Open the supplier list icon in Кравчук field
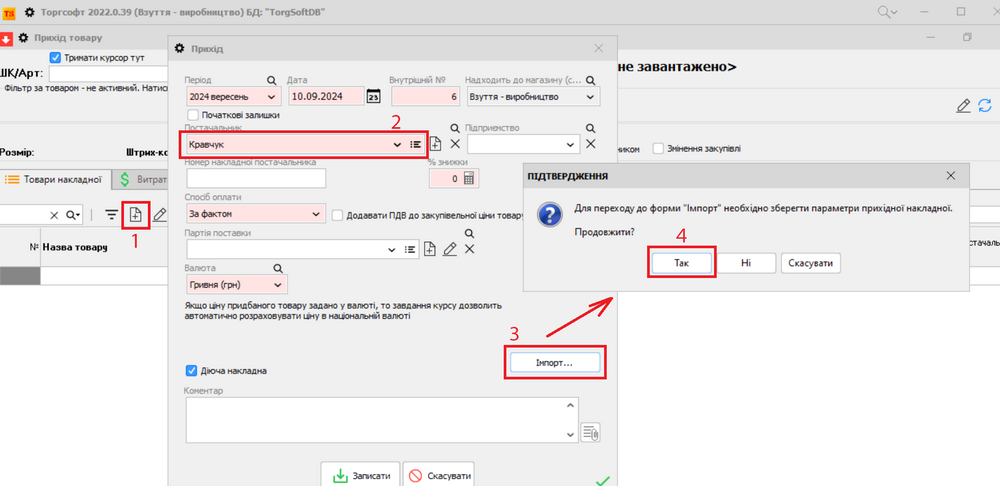This screenshot has width=1000, height=486. (415, 144)
